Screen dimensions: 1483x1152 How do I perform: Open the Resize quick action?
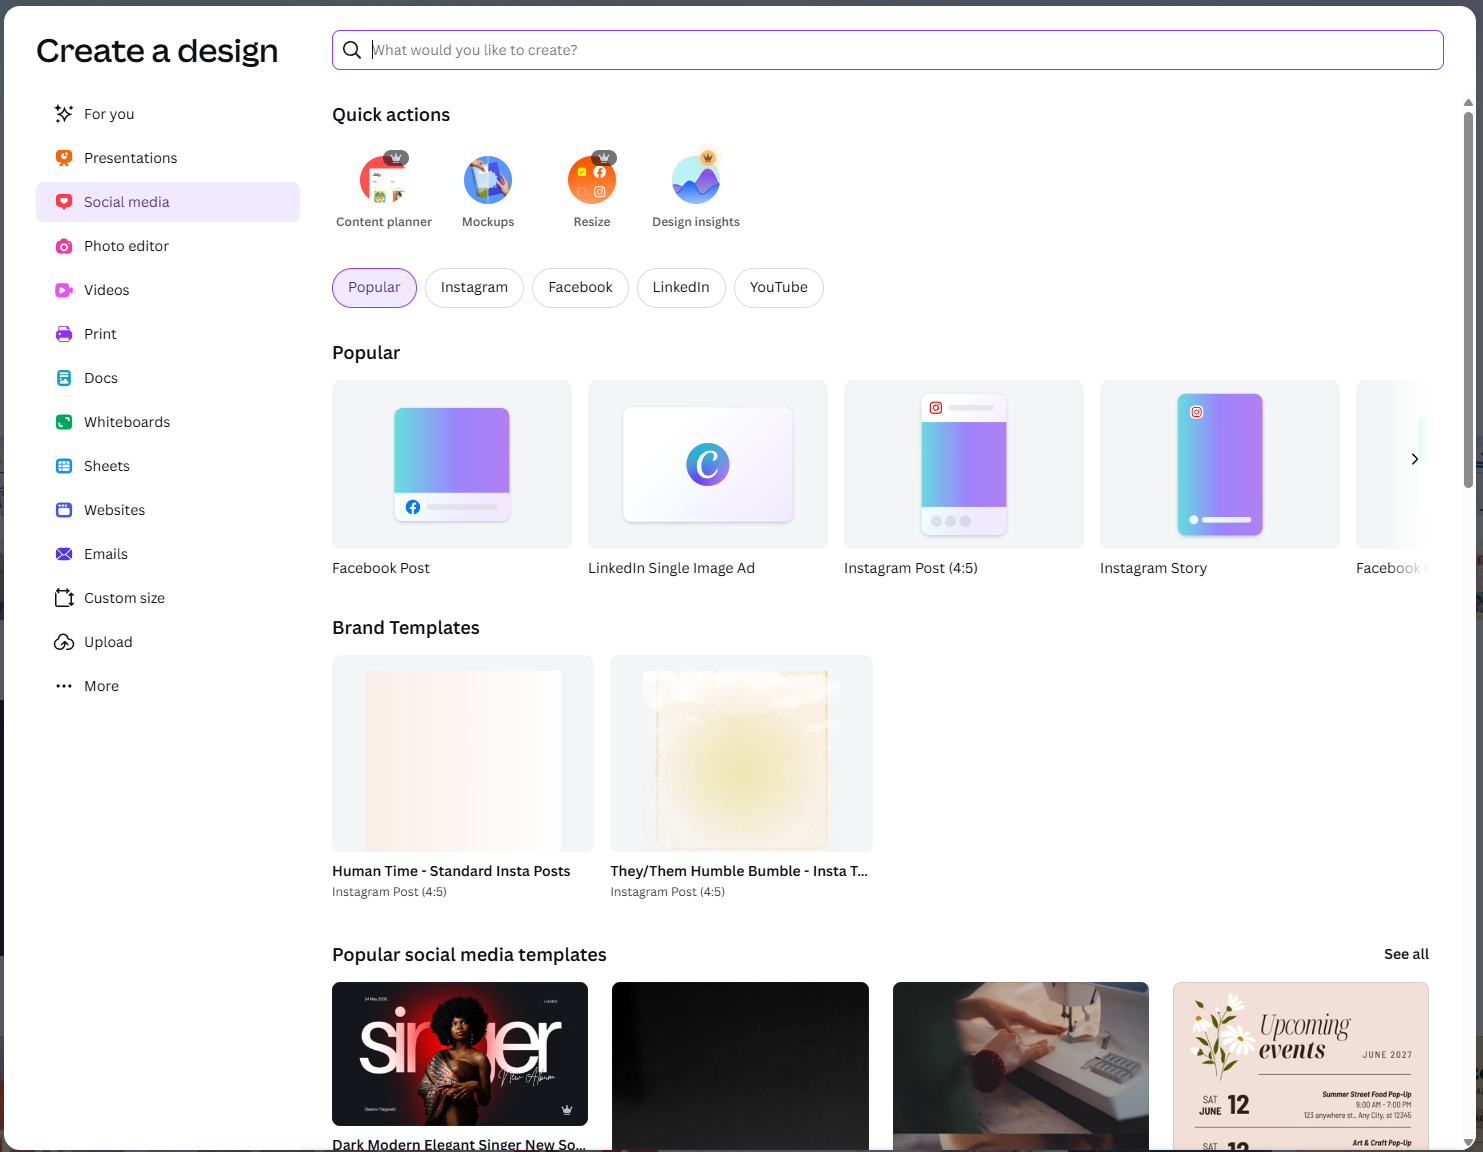coord(592,181)
